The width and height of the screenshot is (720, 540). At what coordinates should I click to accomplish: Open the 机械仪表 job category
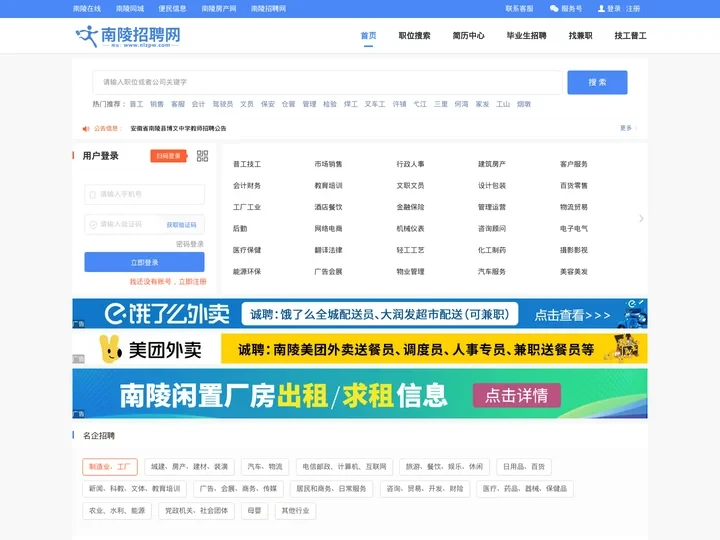pyautogui.click(x=411, y=228)
